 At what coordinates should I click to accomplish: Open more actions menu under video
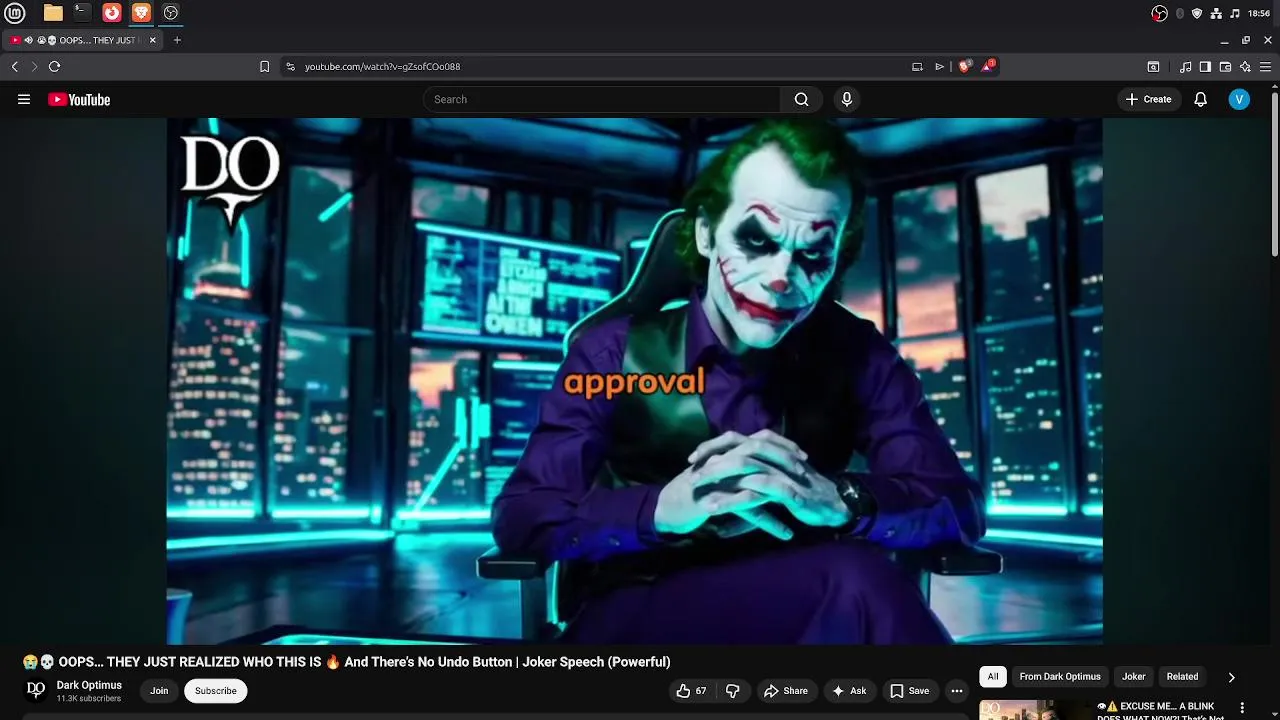[x=957, y=691]
